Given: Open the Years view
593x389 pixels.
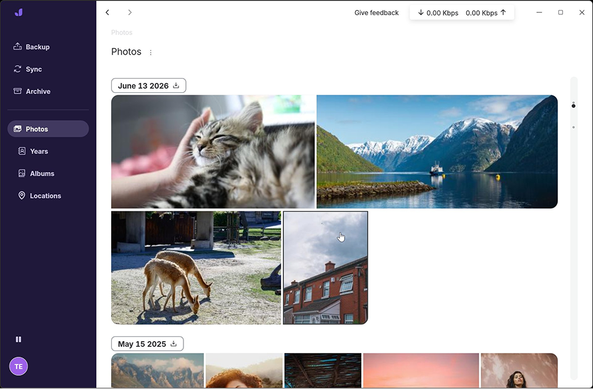Looking at the screenshot, I should [33, 151].
